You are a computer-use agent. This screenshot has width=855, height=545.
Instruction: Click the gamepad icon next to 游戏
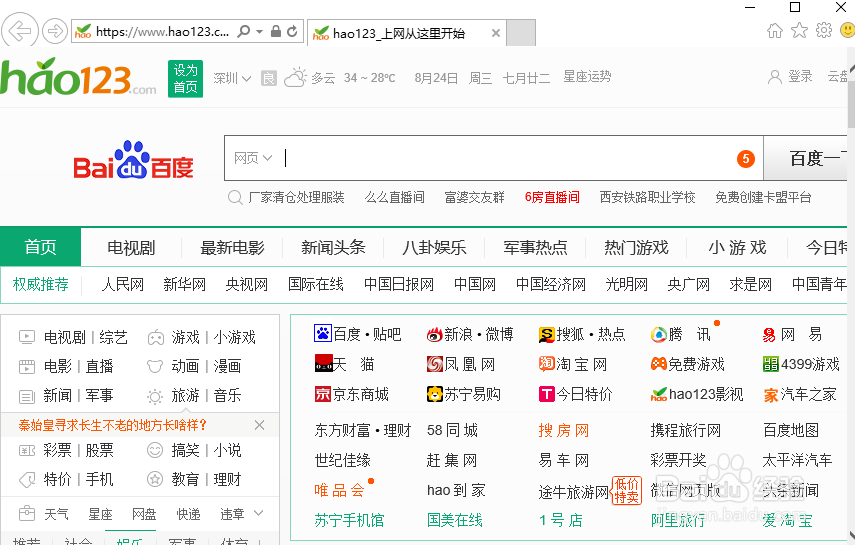click(155, 338)
